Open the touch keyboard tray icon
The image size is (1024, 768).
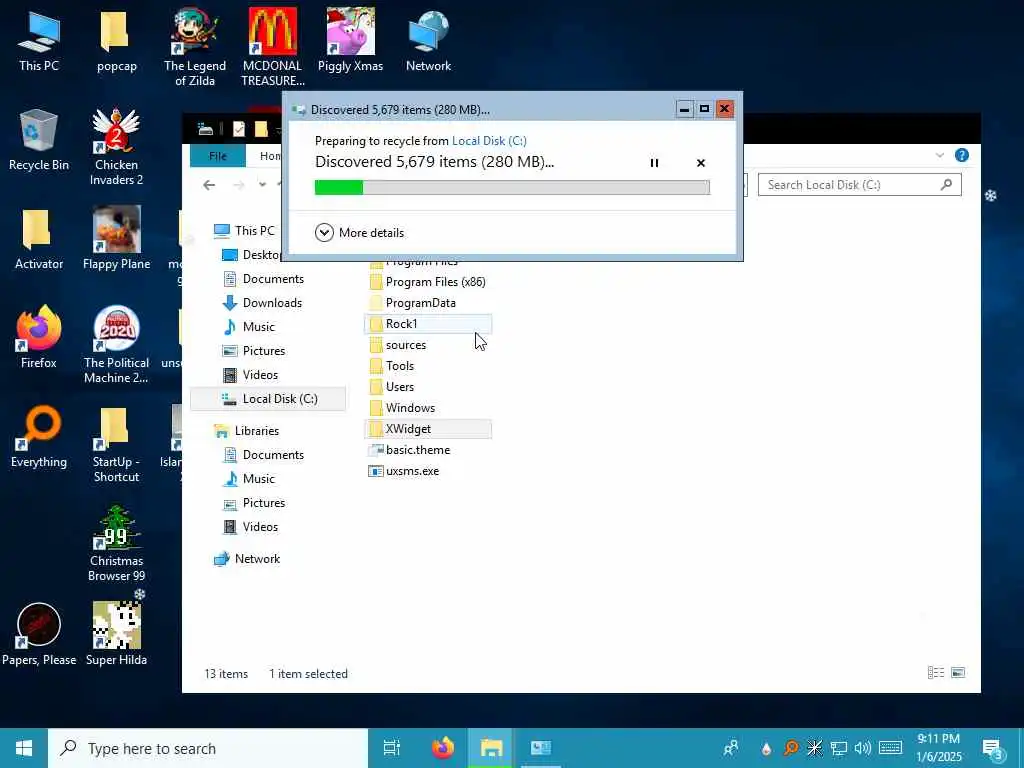(x=890, y=748)
